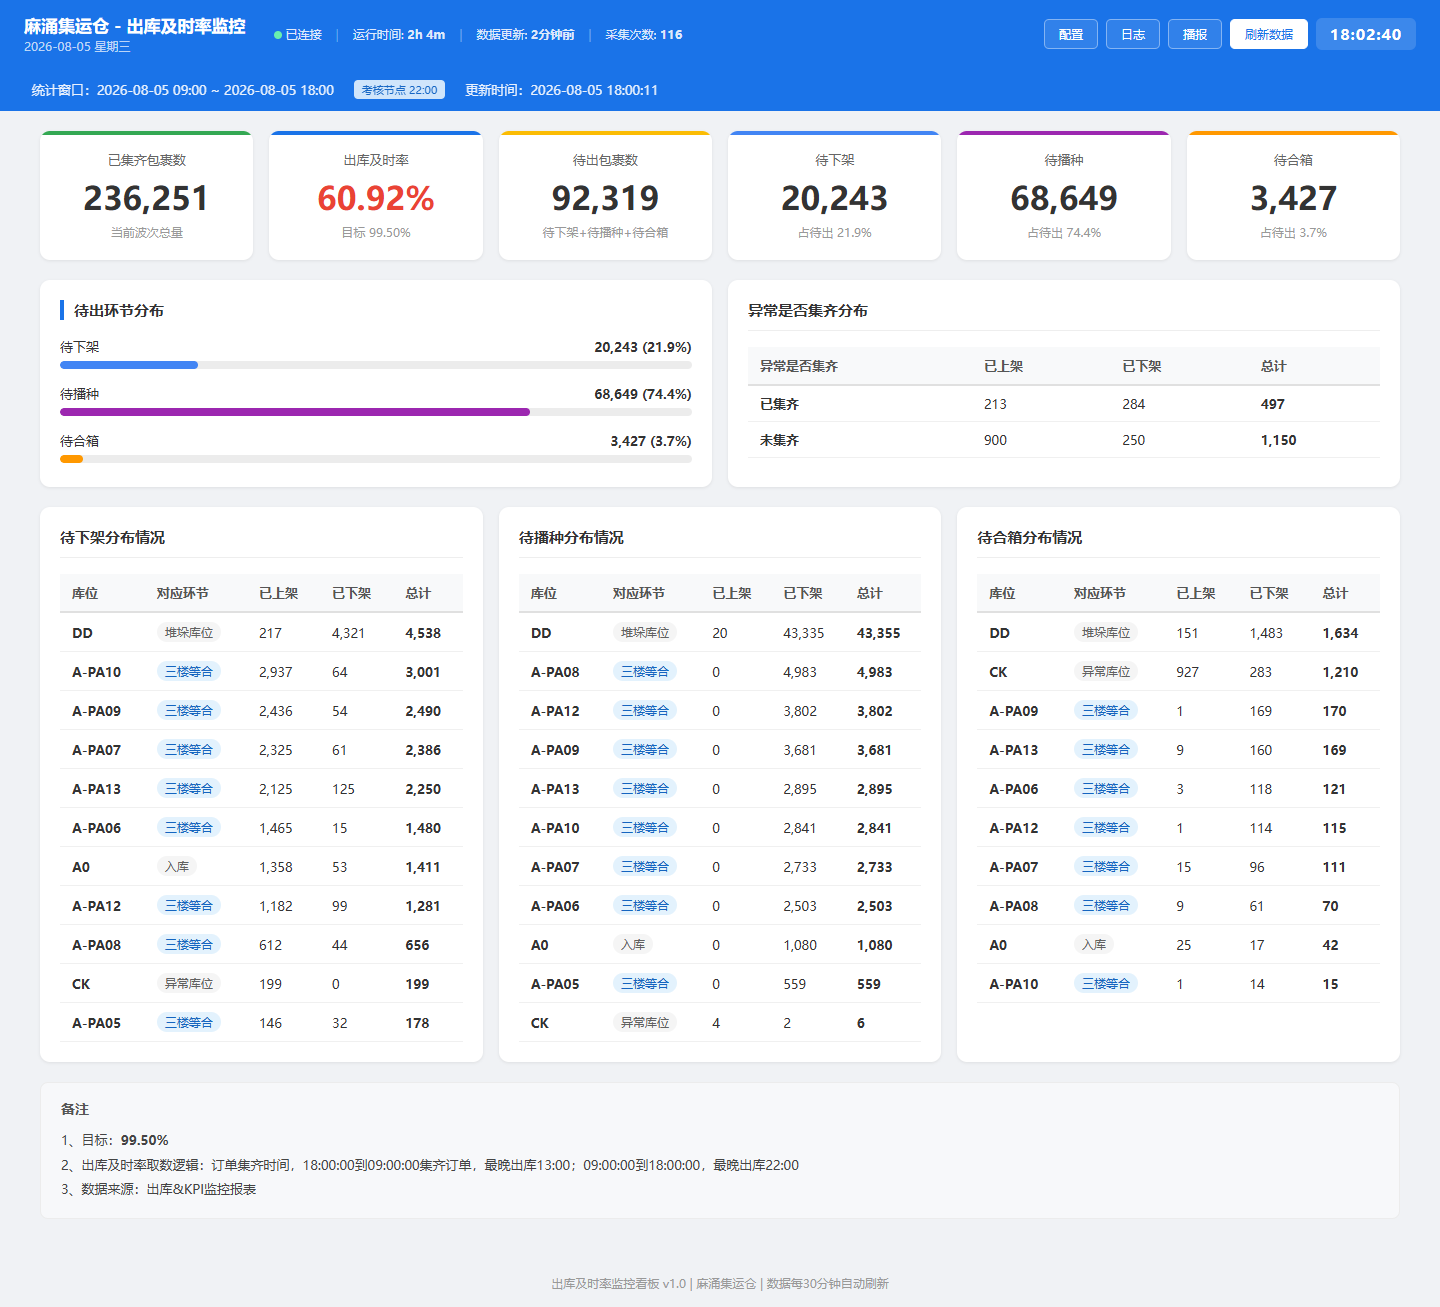Click the 配置 button in header
1440x1307 pixels.
point(1071,34)
